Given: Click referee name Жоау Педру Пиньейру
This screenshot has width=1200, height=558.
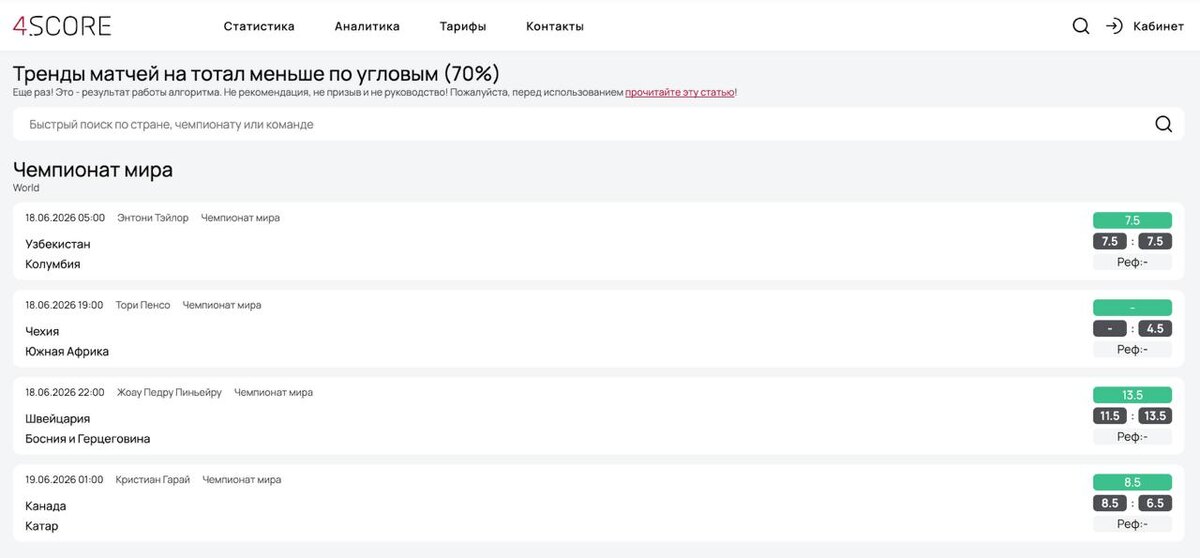Looking at the screenshot, I should click(170, 392).
